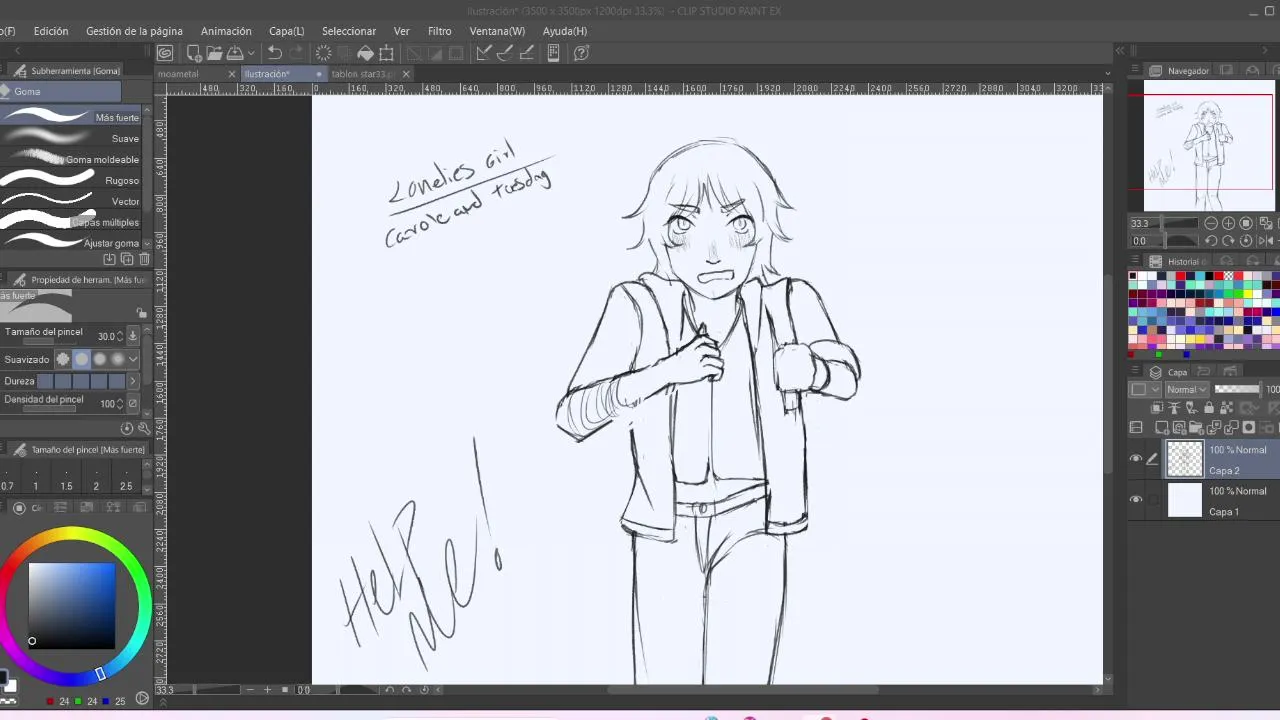Select the Vector eraser subtool
The image size is (1280, 720).
point(71,201)
